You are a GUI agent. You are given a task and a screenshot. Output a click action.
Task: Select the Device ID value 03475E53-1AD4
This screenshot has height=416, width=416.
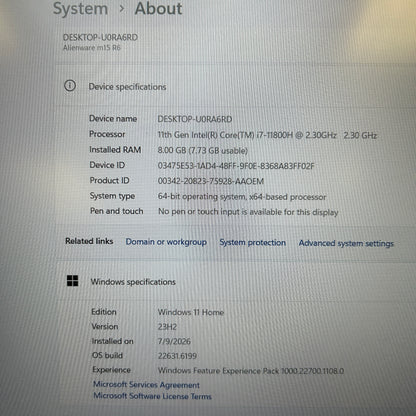coord(236,166)
